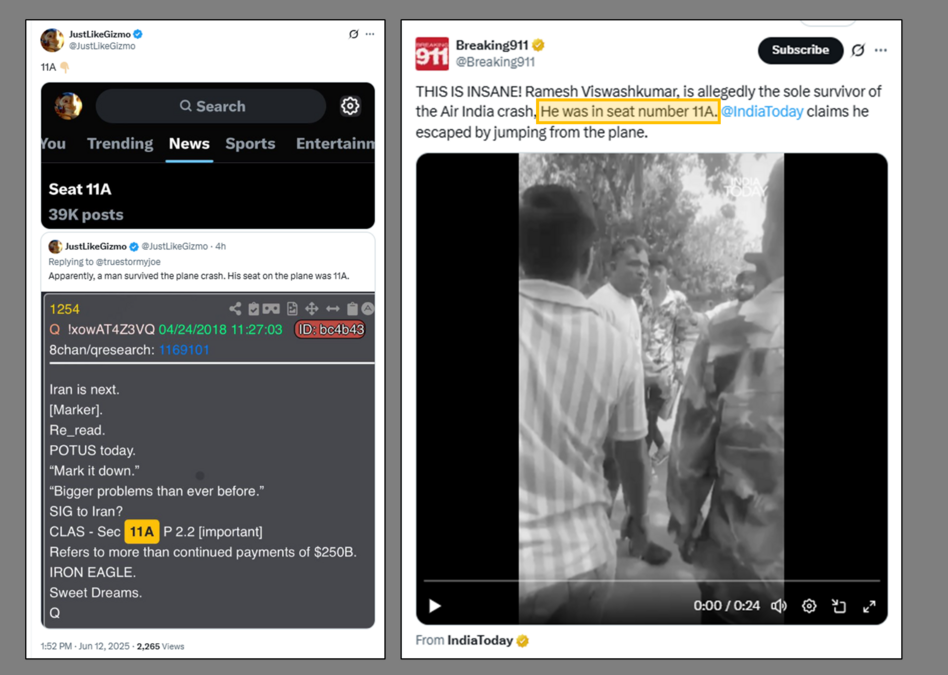Click the 39K posts count
This screenshot has height=675, width=948.
click(86, 215)
